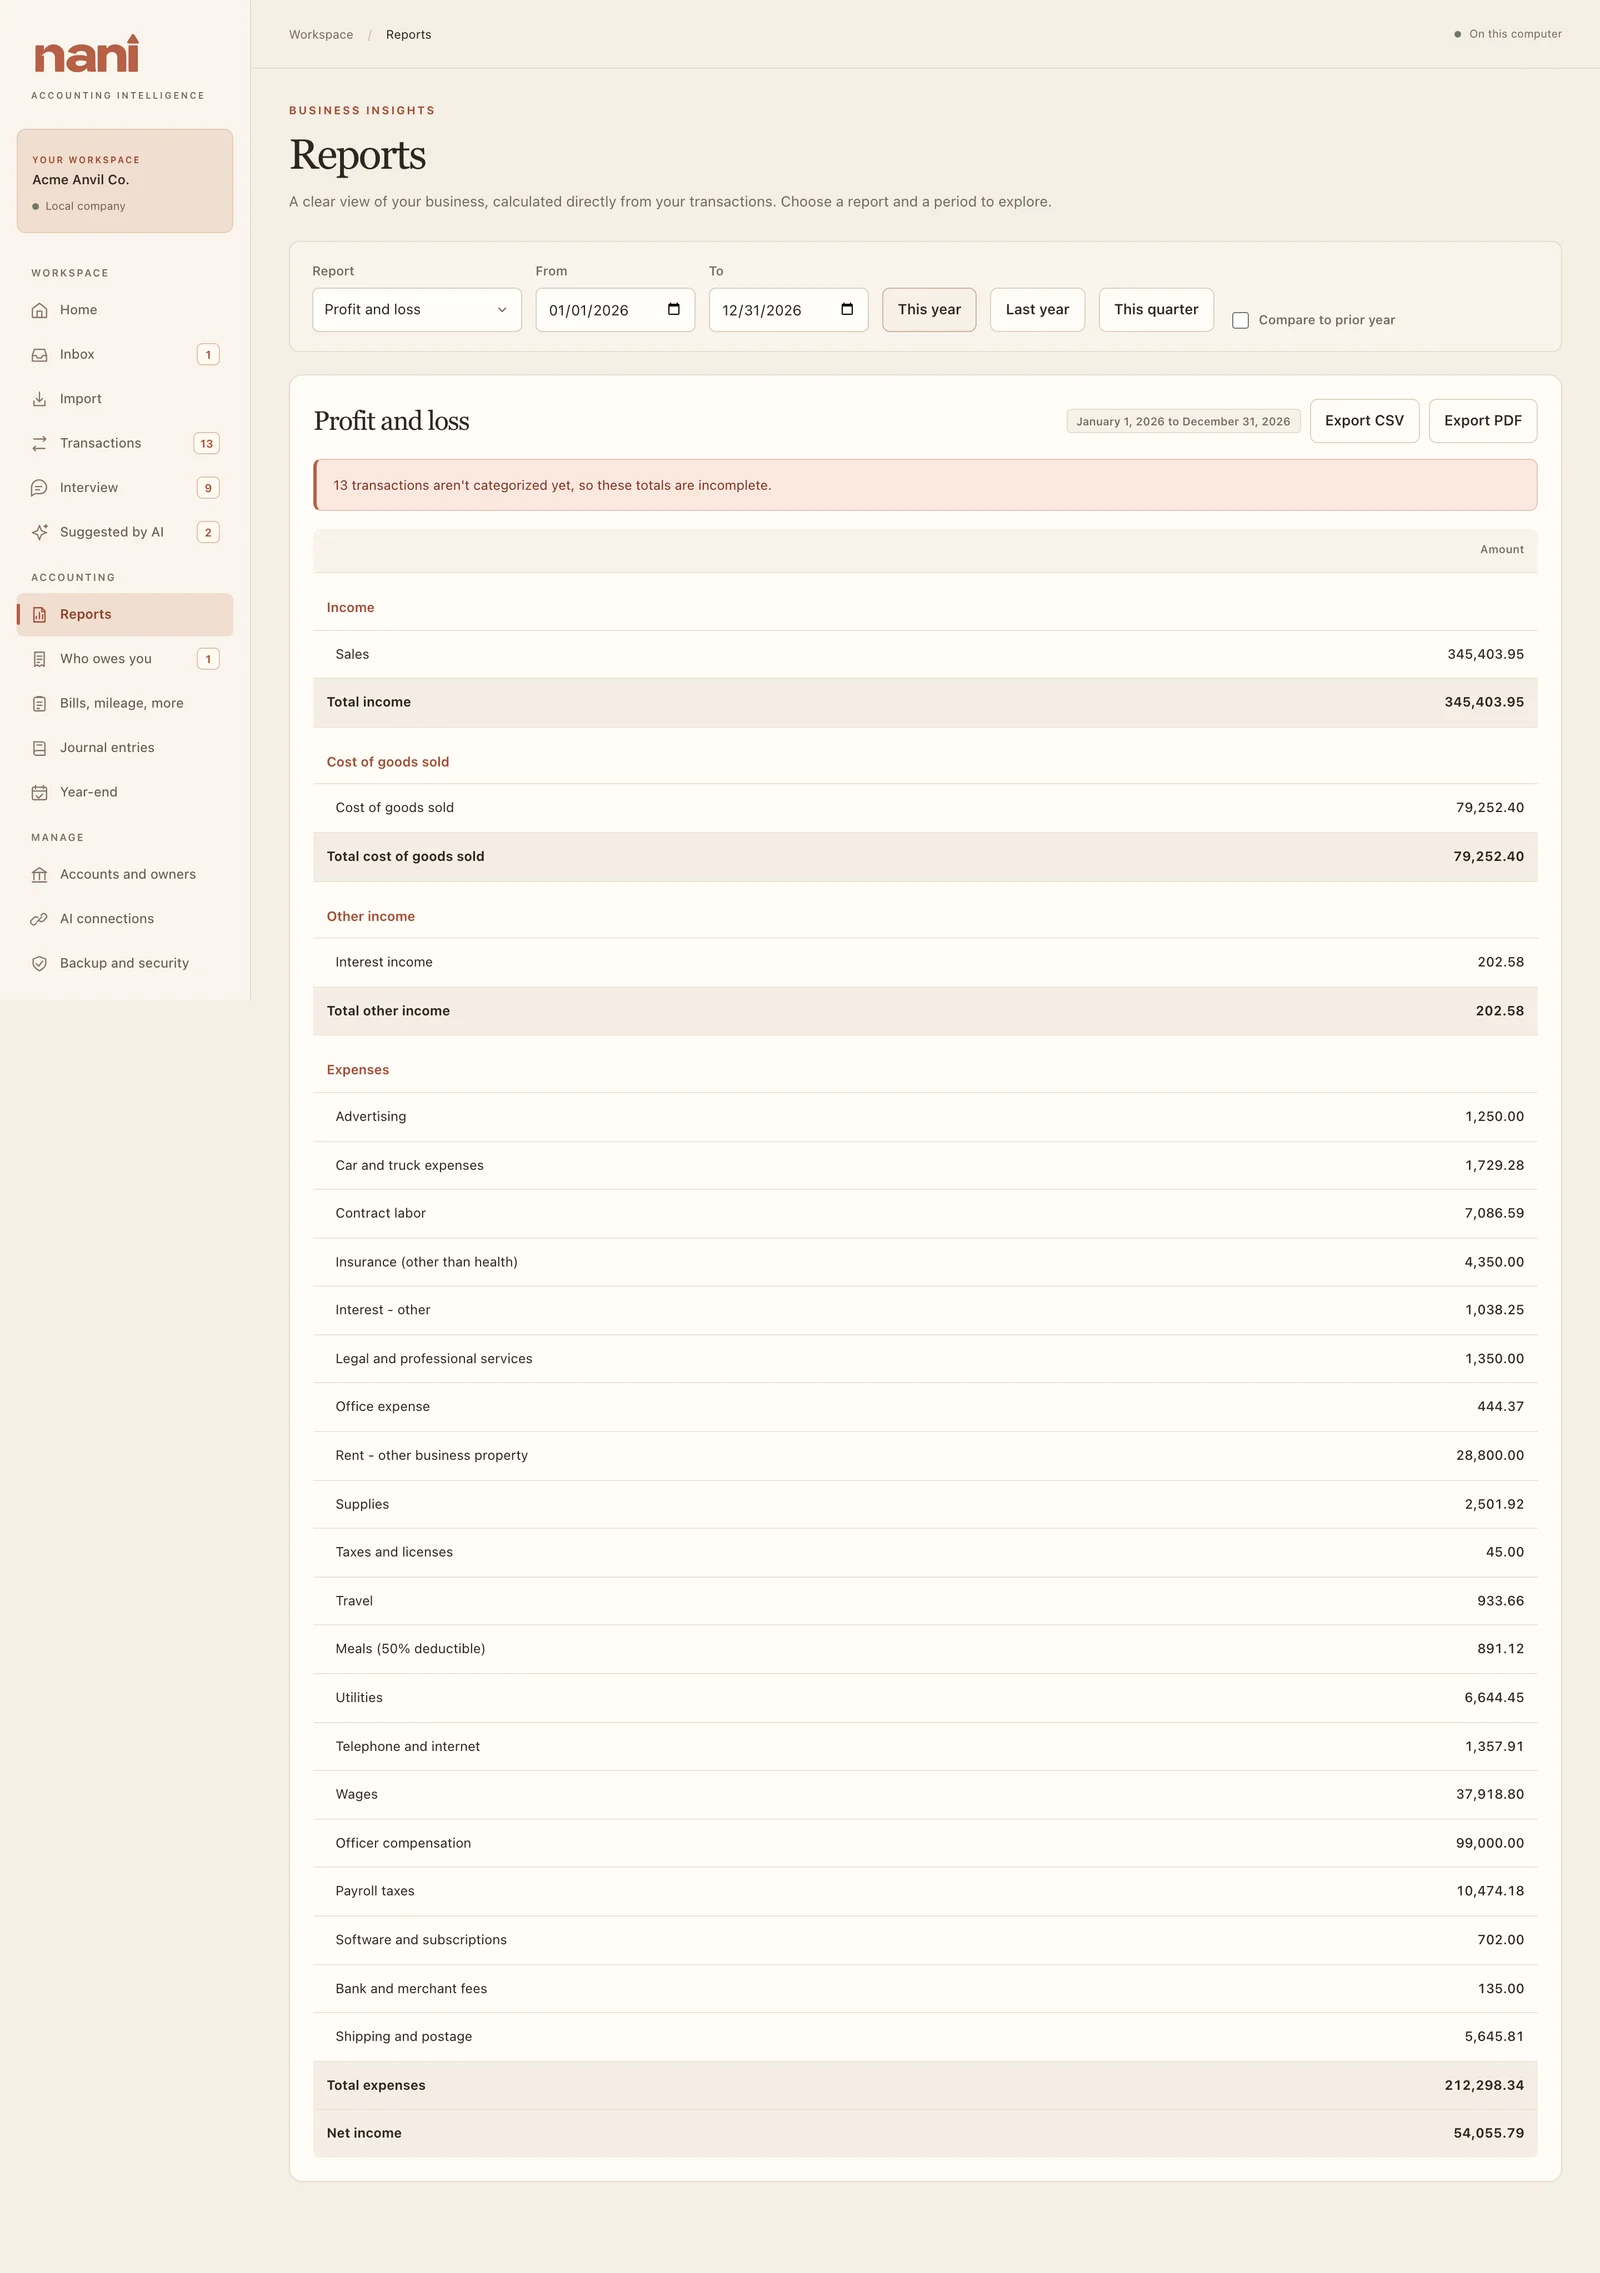Open the Report type dropdown
The width and height of the screenshot is (1600, 2273).
[417, 310]
